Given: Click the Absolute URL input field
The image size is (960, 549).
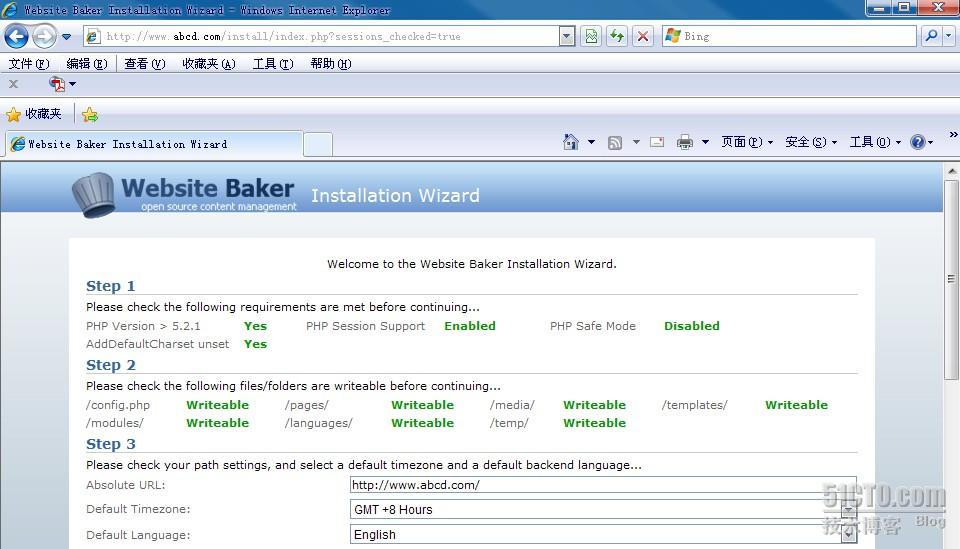Looking at the screenshot, I should [x=603, y=485].
